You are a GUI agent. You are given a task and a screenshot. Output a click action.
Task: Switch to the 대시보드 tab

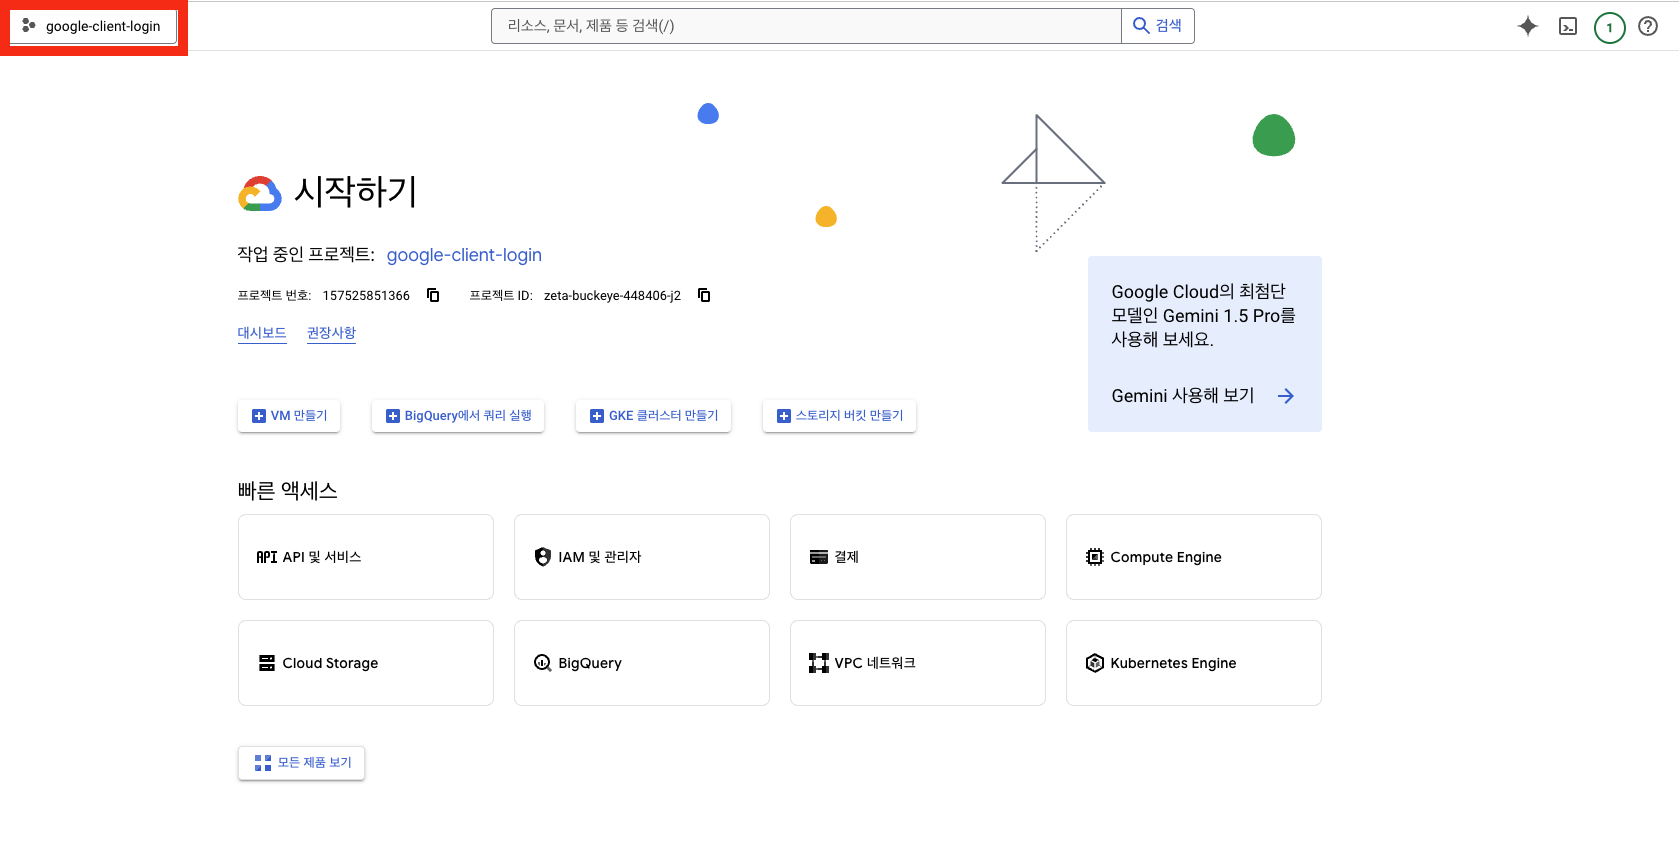point(262,333)
